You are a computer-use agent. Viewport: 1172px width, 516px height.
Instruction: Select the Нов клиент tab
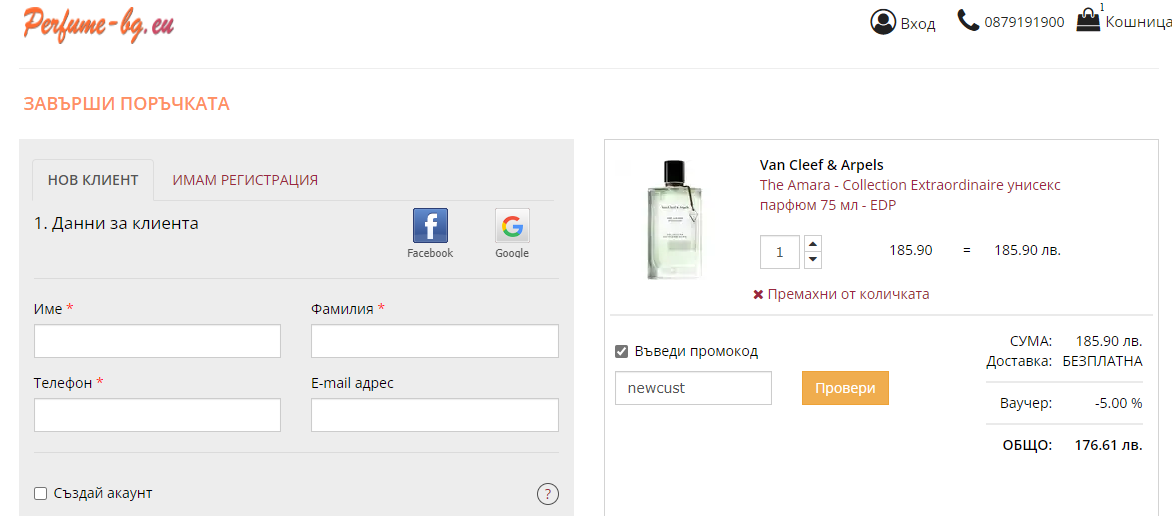(x=92, y=180)
